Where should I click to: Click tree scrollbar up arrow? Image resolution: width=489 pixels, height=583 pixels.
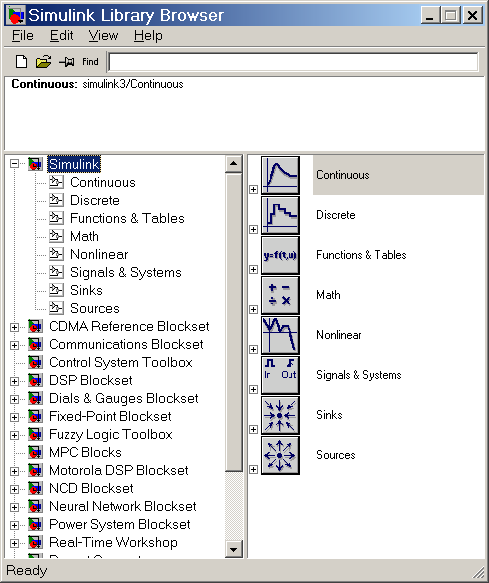click(x=234, y=164)
